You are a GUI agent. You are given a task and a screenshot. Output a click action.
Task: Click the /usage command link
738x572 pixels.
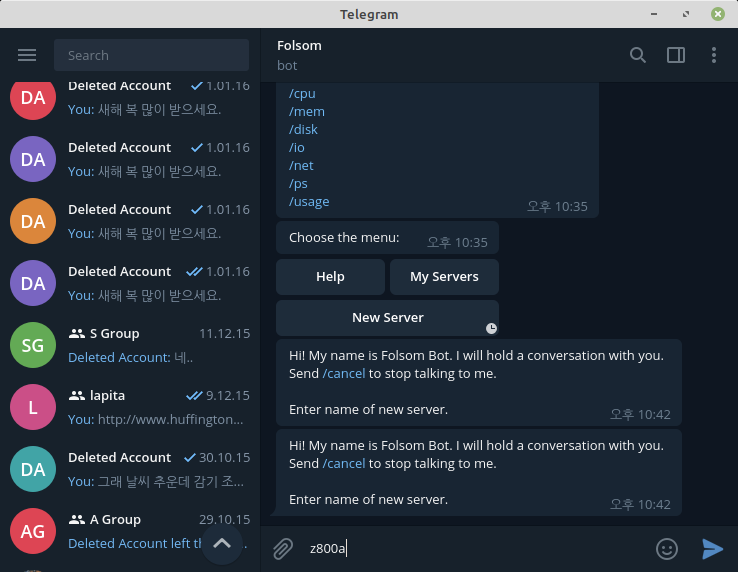coord(309,201)
